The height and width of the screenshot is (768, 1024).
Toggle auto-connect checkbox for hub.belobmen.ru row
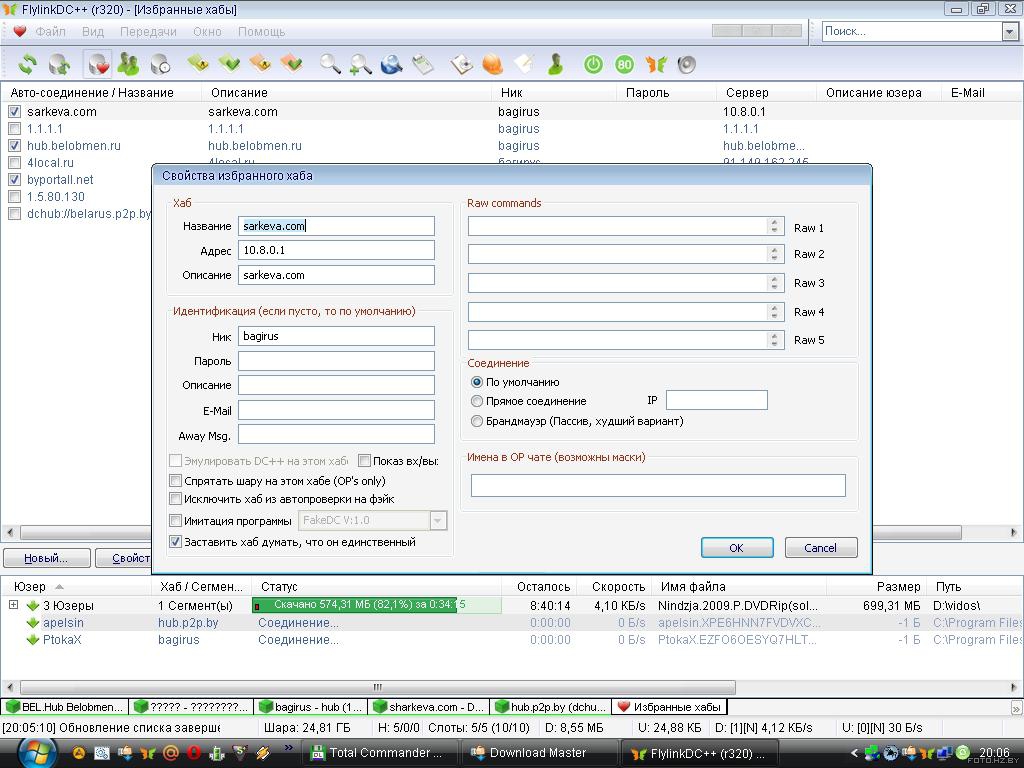click(x=14, y=146)
